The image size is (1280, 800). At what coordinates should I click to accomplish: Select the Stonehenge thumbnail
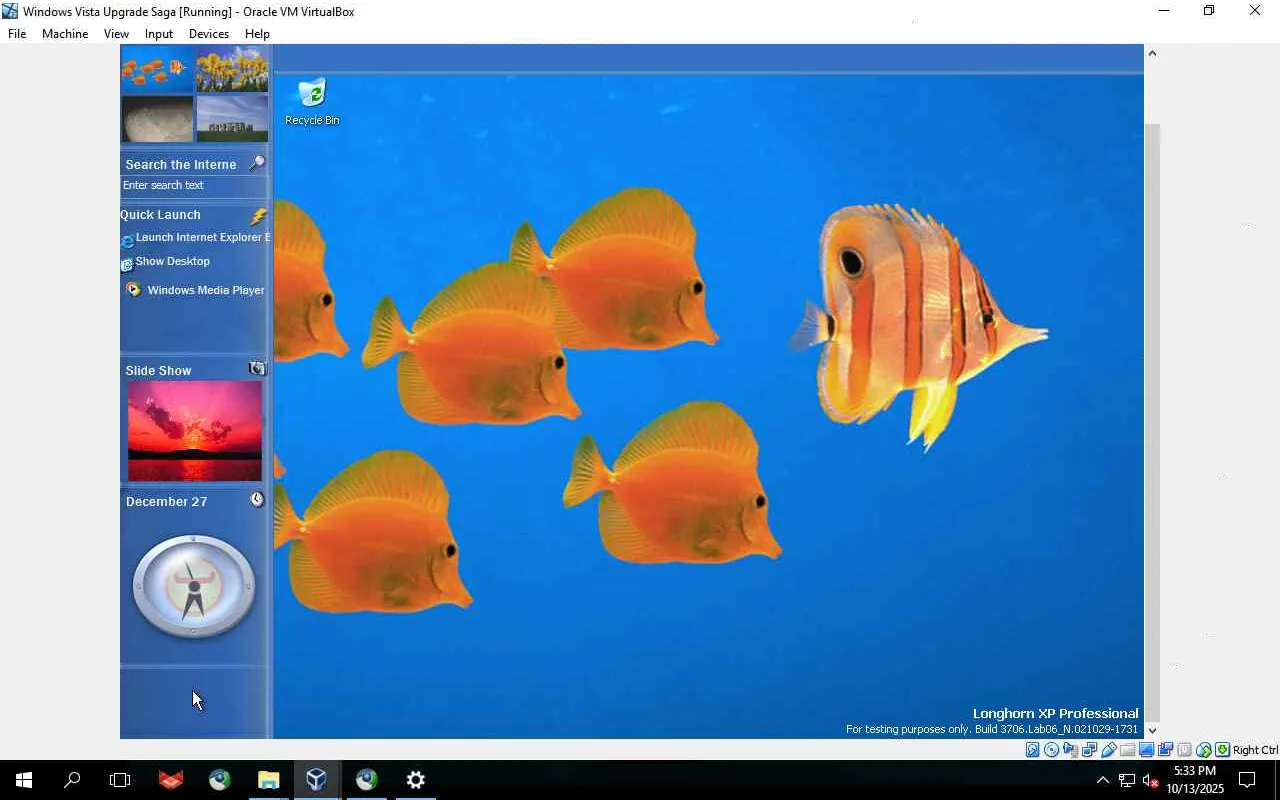click(232, 119)
